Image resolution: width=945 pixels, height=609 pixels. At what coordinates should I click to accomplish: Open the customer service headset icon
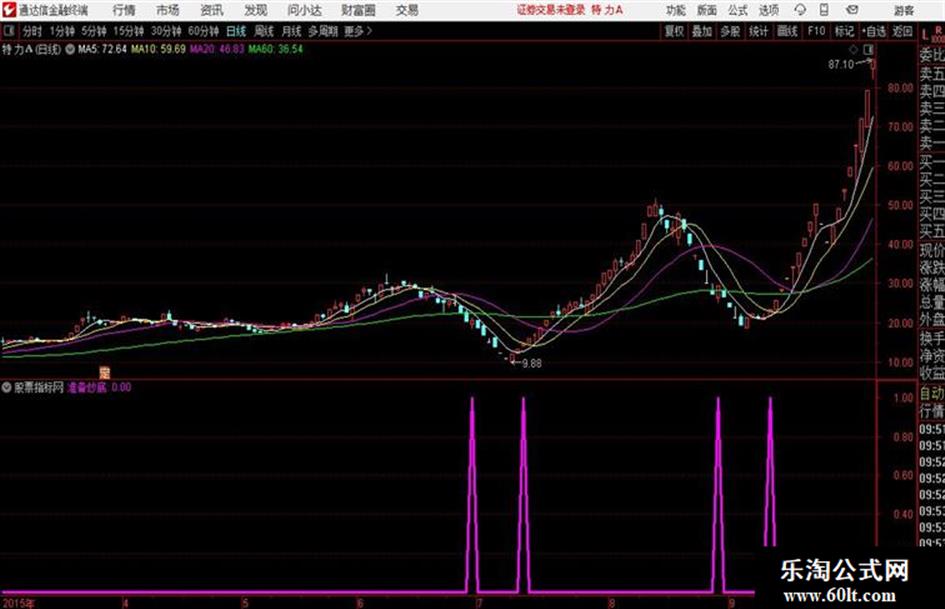[x=800, y=10]
